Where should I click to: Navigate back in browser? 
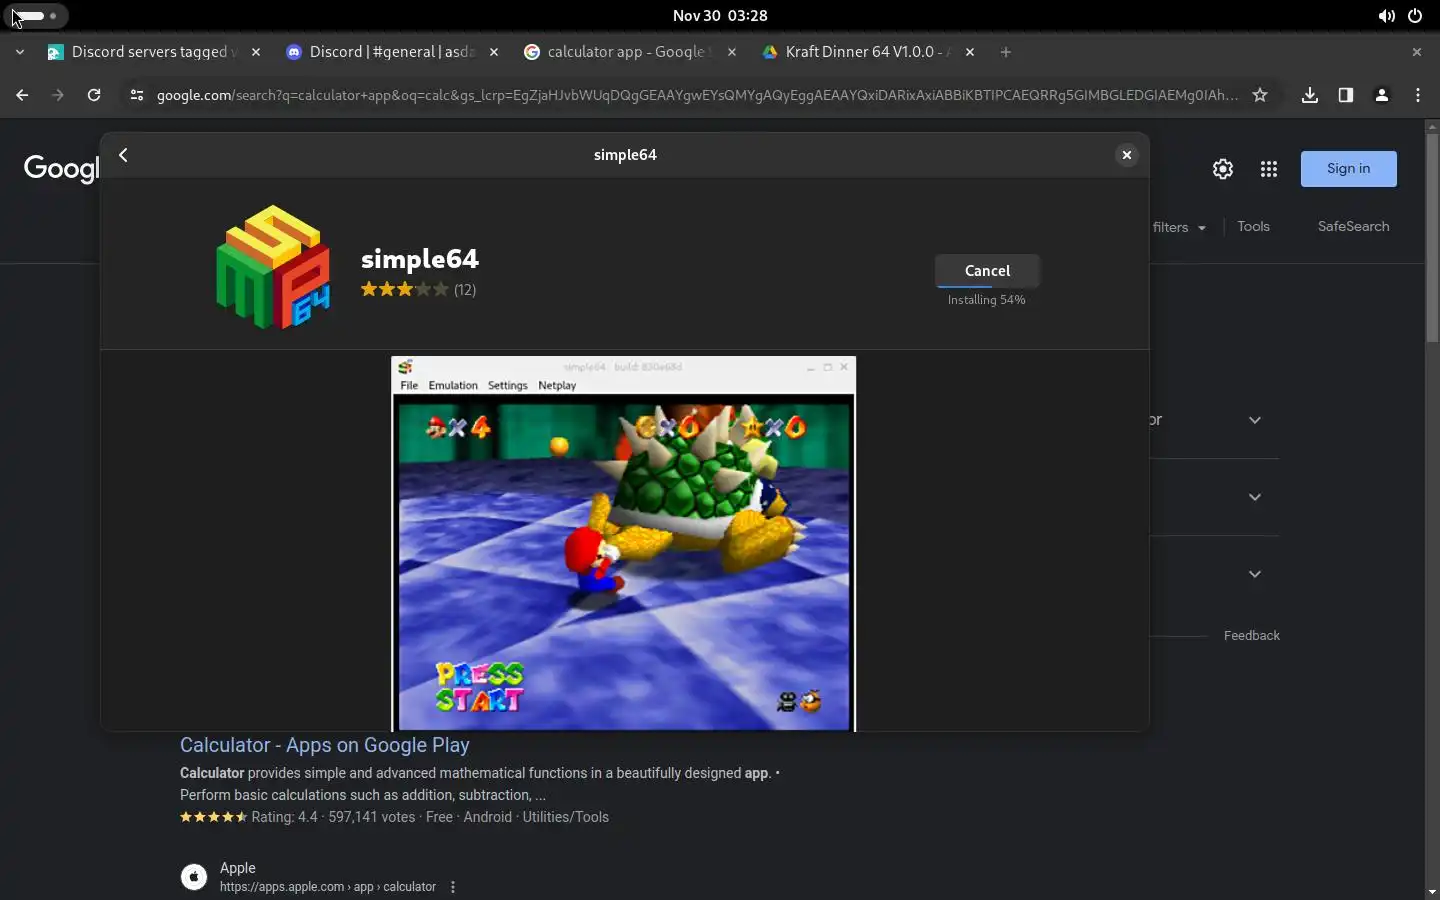pyautogui.click(x=22, y=95)
